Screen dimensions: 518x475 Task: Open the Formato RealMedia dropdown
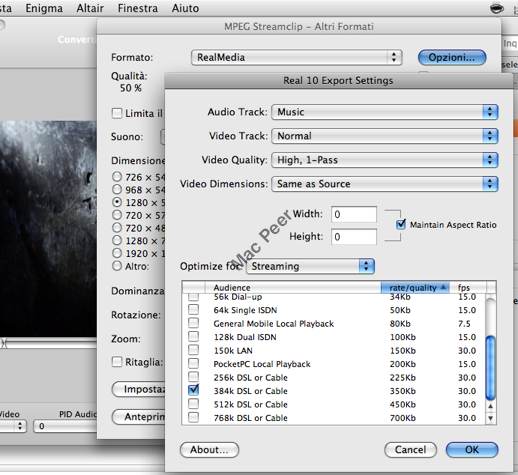coord(297,57)
